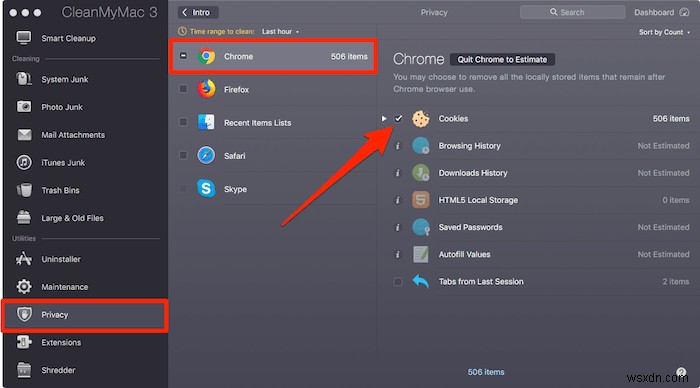Viewport: 700px width, 388px height.
Task: Click the Trash Bins icon
Action: pyautogui.click(x=24, y=190)
